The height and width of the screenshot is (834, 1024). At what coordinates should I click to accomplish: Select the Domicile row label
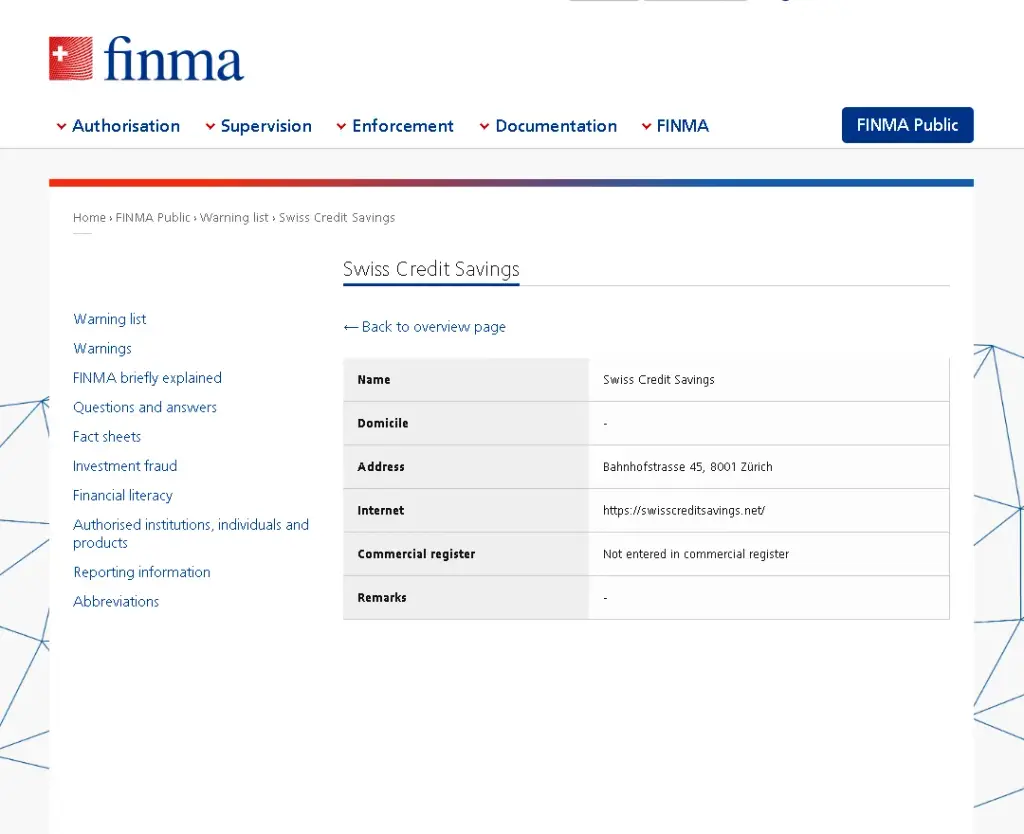(383, 423)
